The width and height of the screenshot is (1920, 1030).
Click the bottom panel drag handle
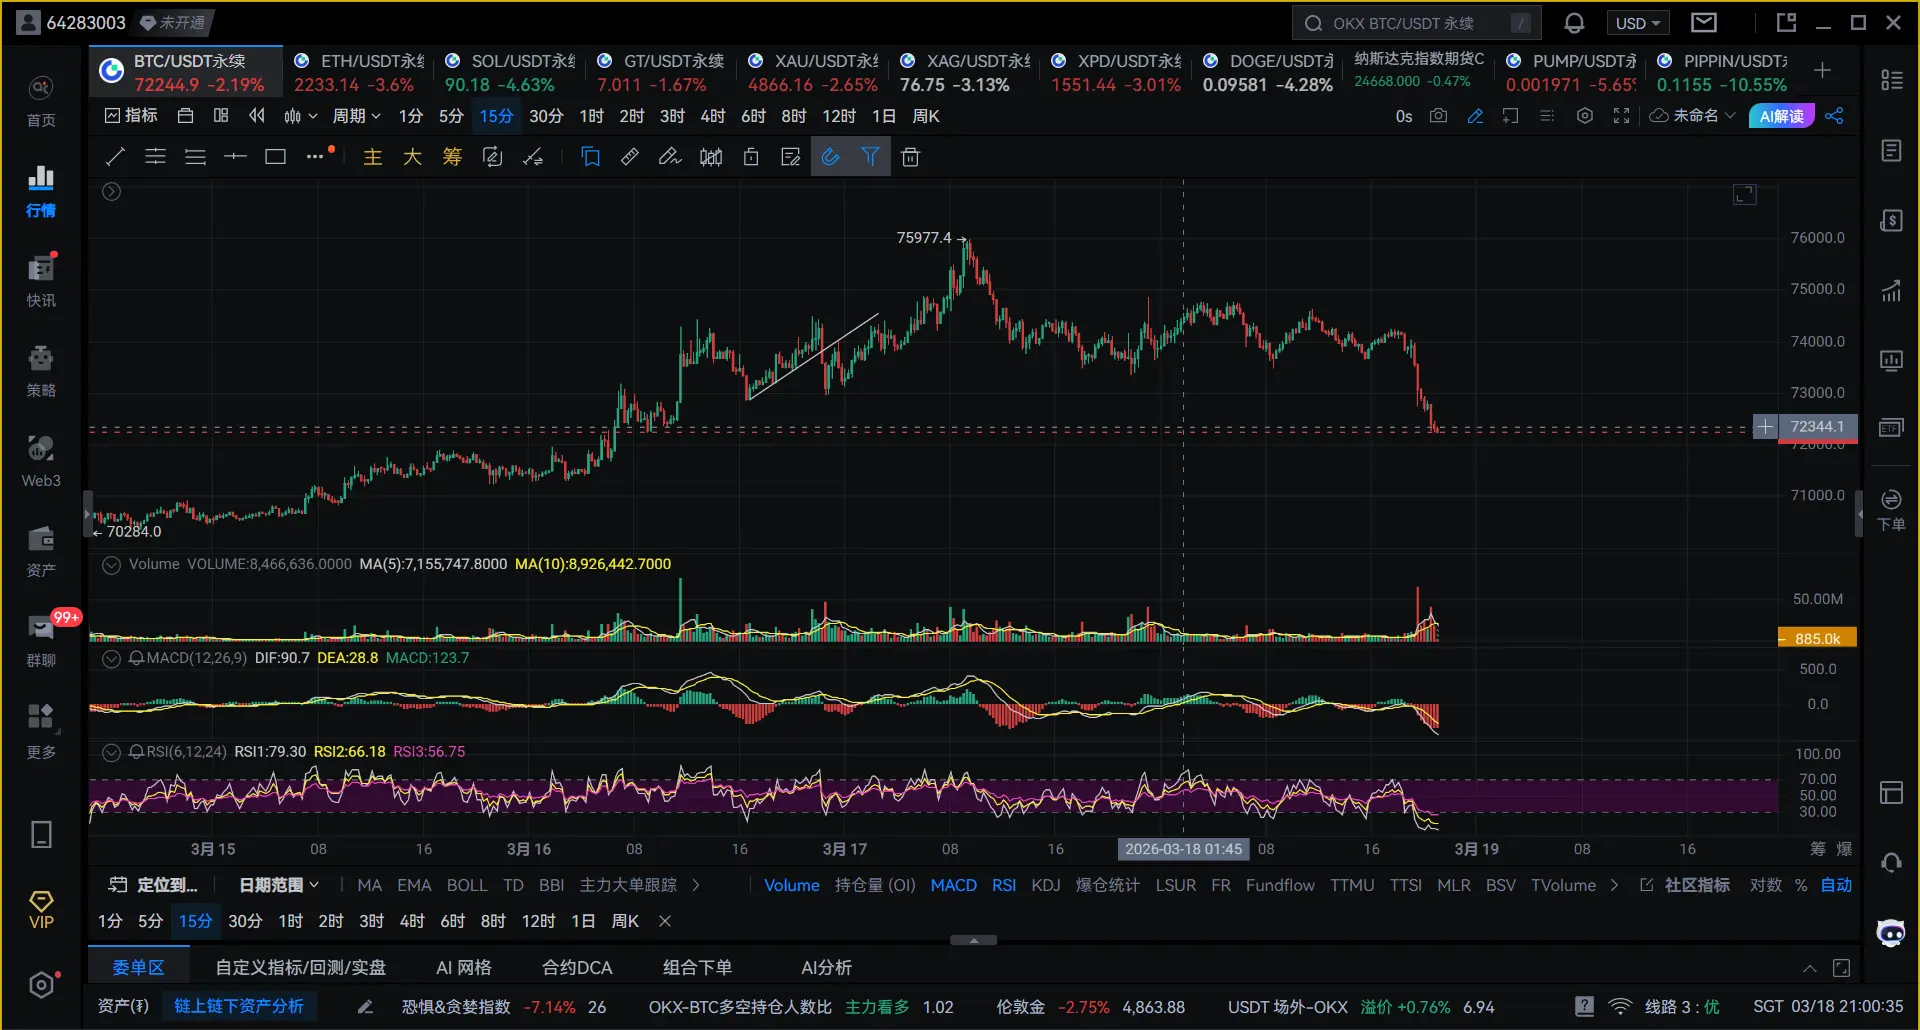pos(973,940)
